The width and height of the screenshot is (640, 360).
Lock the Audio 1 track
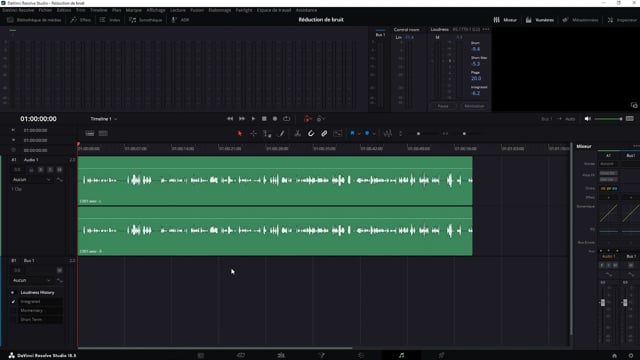(31, 169)
